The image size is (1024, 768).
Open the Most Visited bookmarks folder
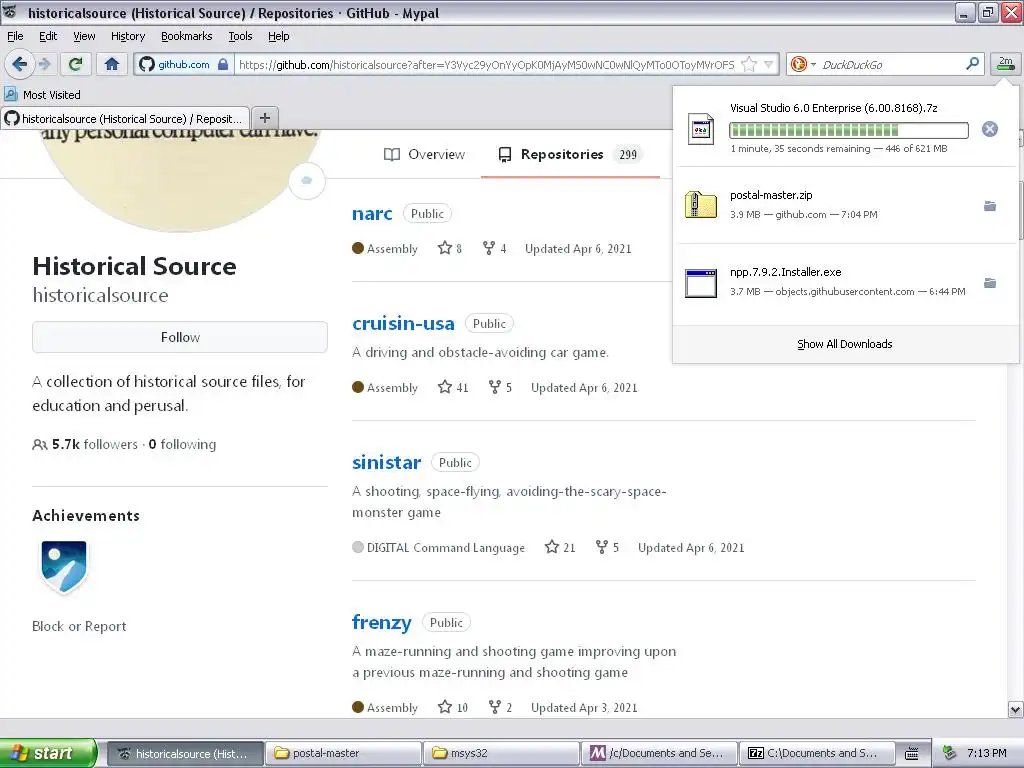point(43,95)
